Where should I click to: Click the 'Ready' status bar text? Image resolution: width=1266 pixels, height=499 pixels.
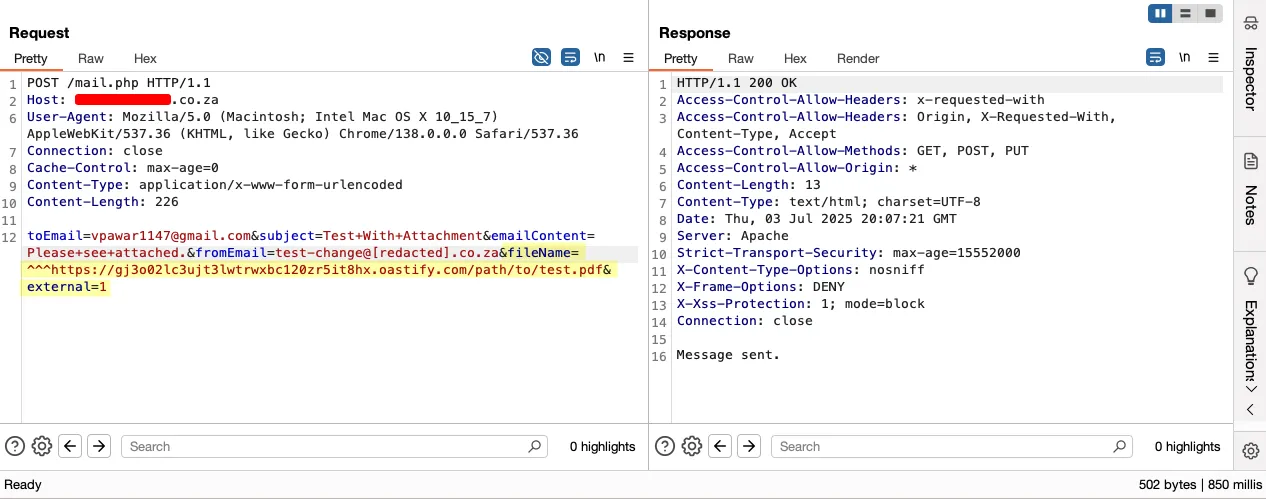[23, 485]
